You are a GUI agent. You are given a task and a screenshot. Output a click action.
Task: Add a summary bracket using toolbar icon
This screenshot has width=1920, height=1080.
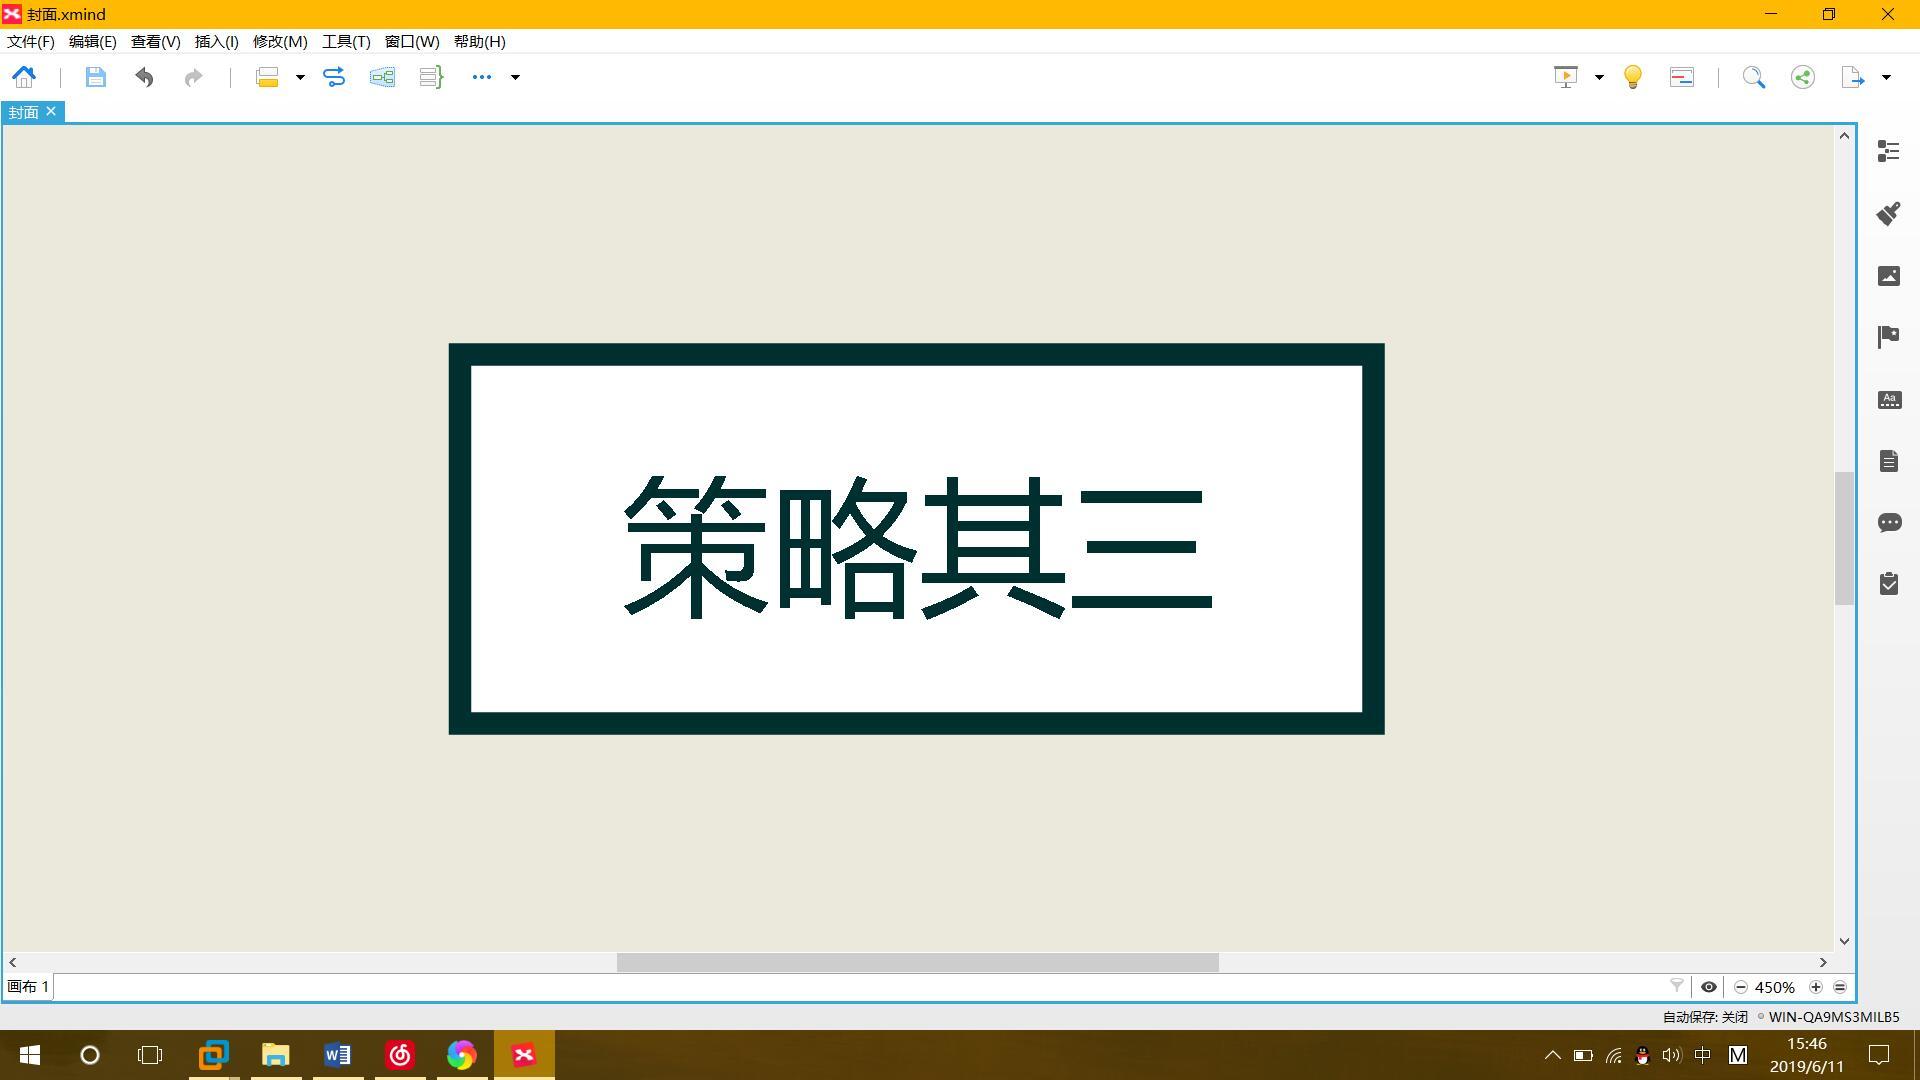point(431,77)
